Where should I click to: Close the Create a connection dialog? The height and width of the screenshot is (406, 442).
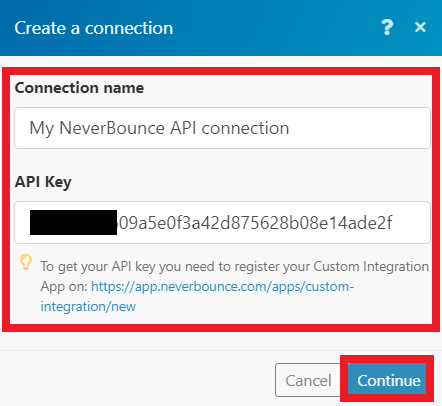click(x=420, y=27)
